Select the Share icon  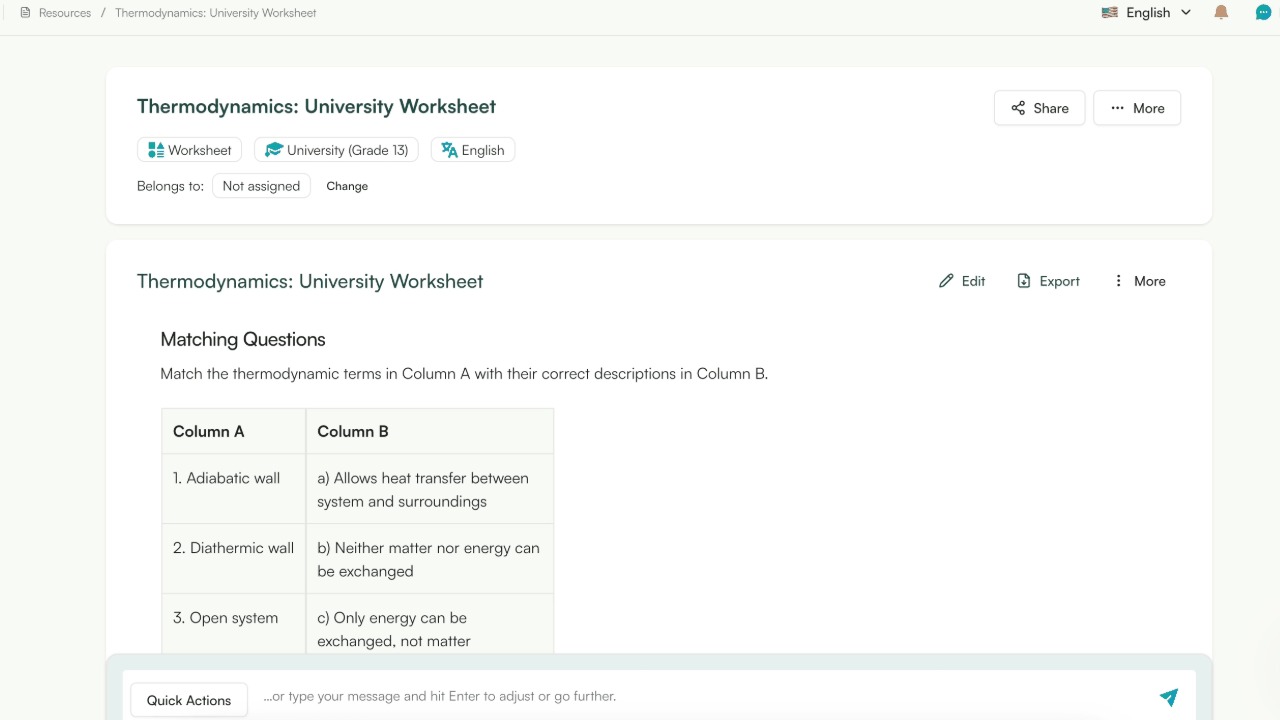coord(1018,107)
